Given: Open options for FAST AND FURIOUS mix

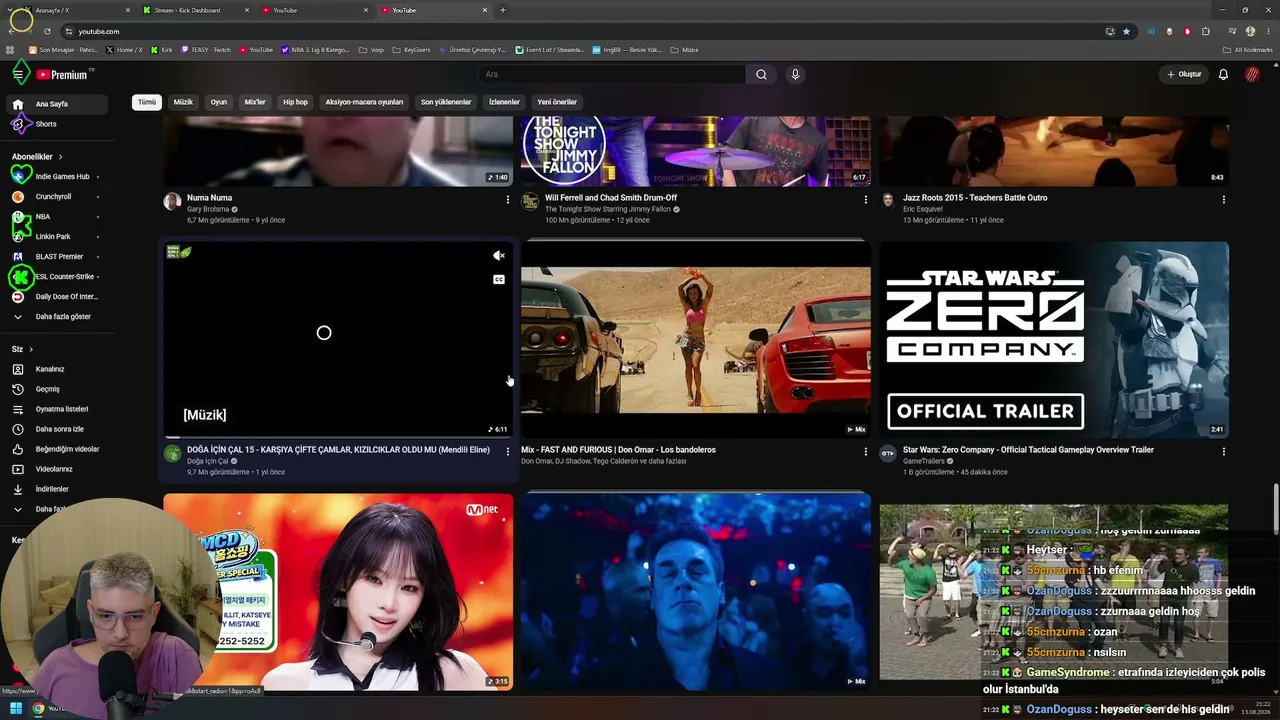Looking at the screenshot, I should [865, 452].
